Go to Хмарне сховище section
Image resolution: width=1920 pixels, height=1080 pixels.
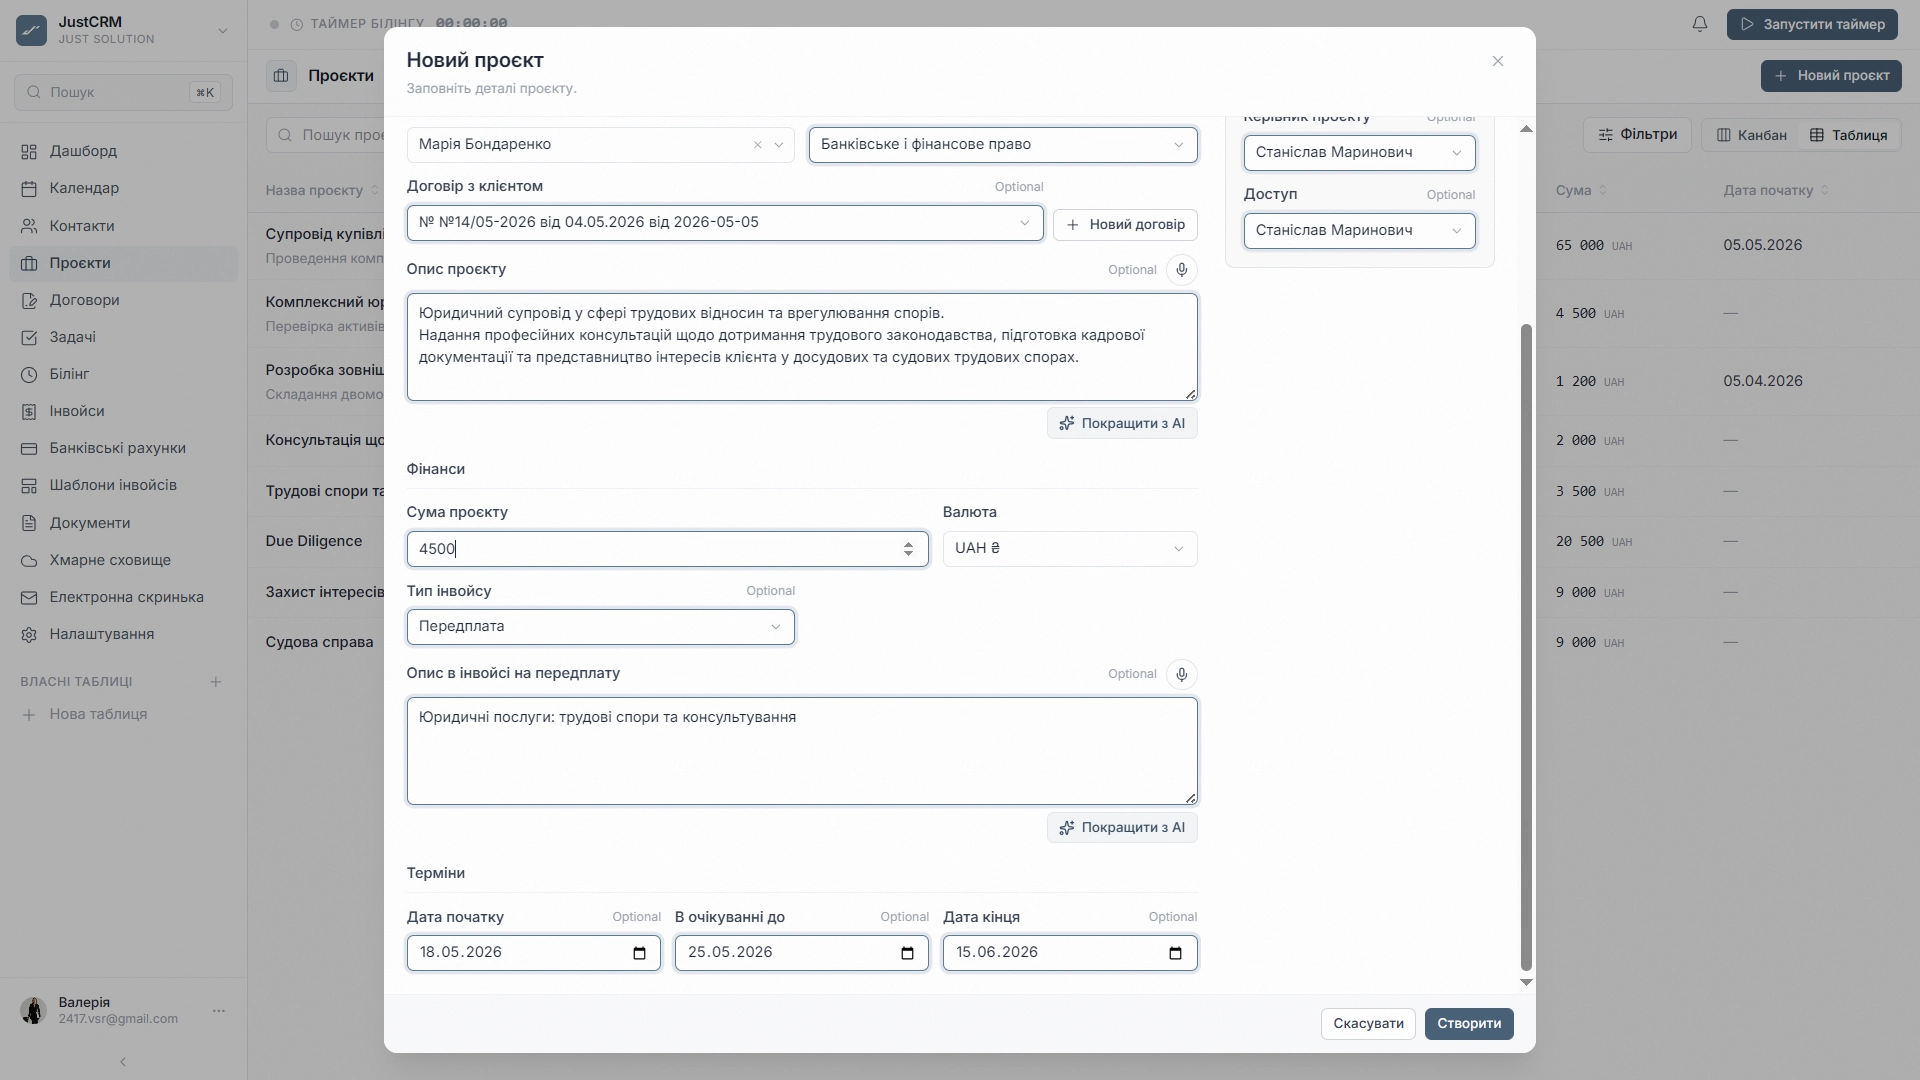pos(123,560)
